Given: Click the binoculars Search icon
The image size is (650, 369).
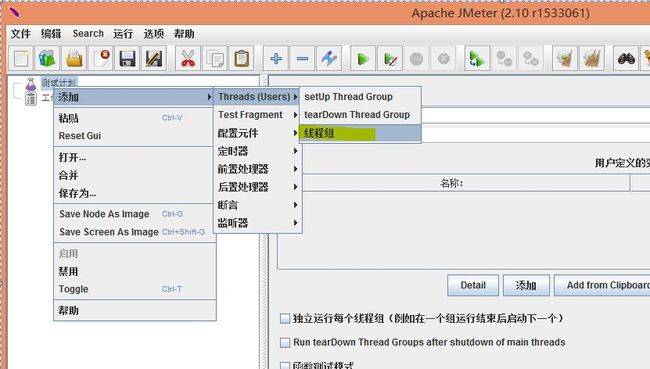Looking at the screenshot, I should tap(626, 58).
